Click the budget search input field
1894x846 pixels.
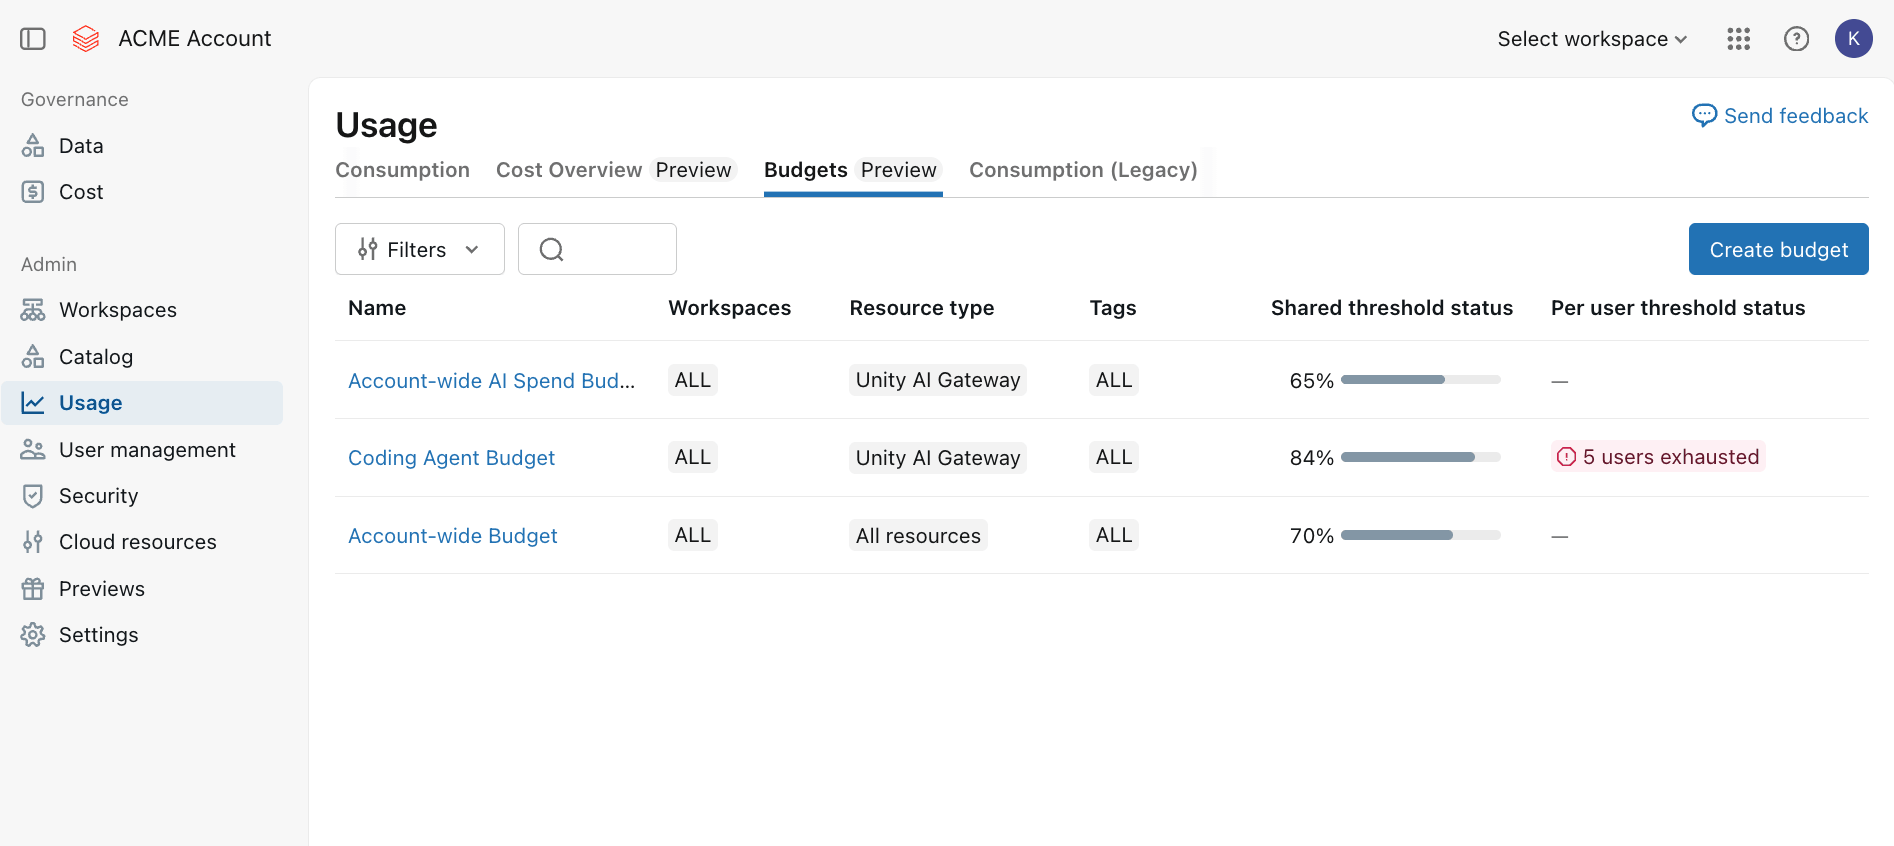[x=597, y=249]
